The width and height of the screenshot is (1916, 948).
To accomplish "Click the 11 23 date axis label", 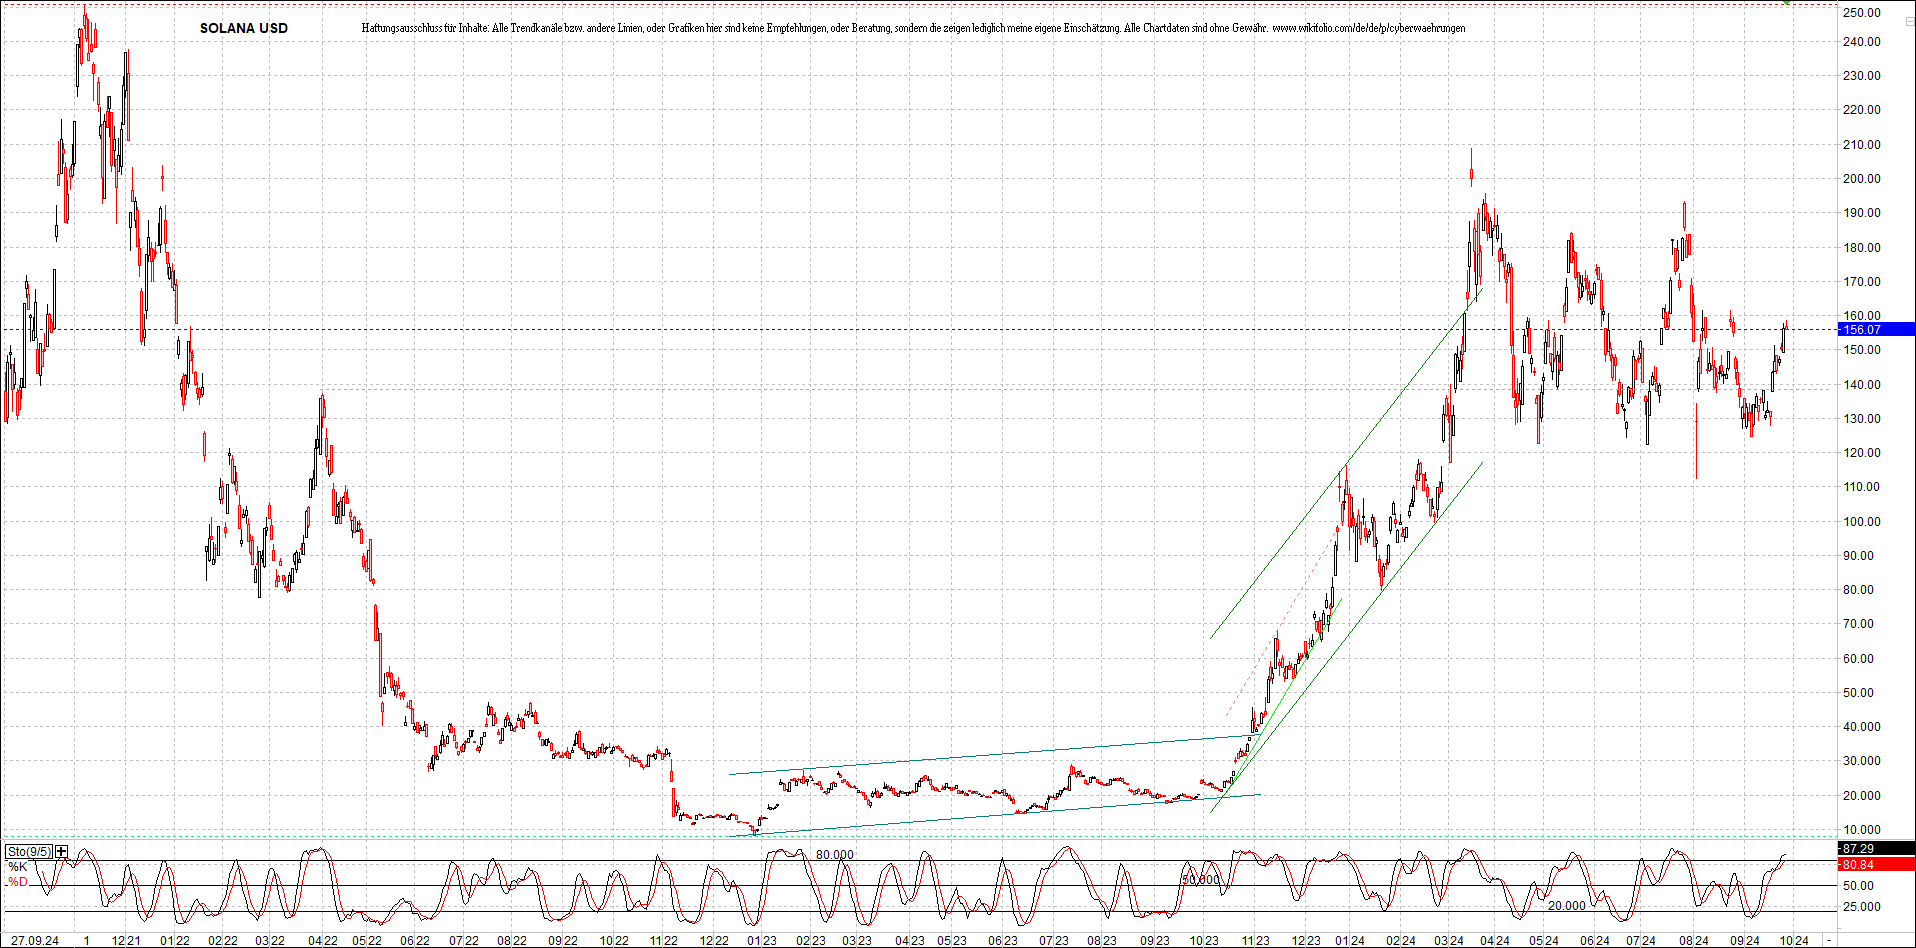I will 1256,941.
